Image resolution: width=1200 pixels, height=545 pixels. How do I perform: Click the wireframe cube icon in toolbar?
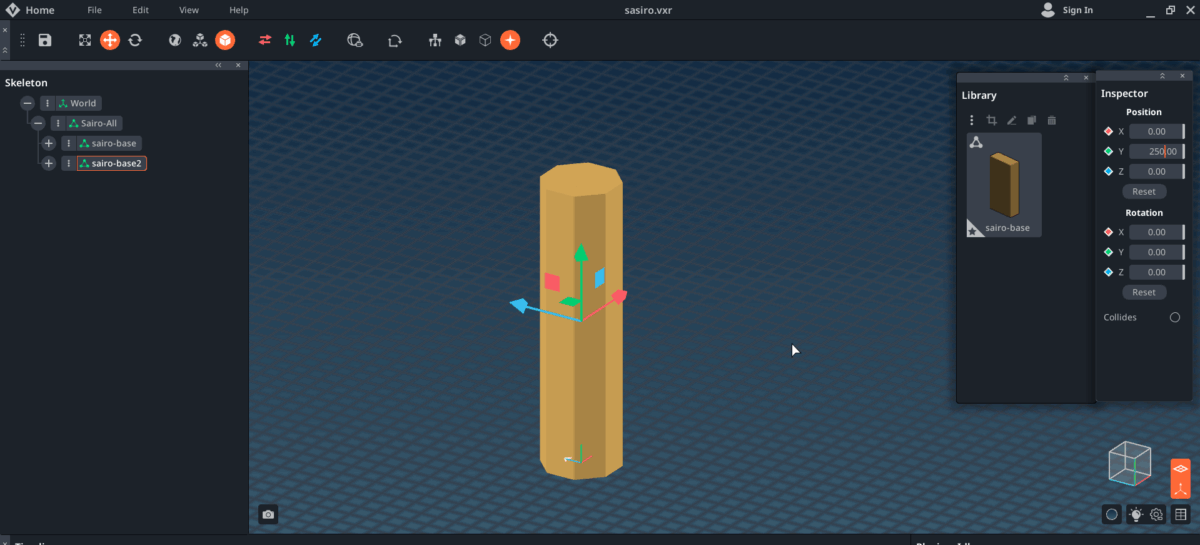coord(485,40)
